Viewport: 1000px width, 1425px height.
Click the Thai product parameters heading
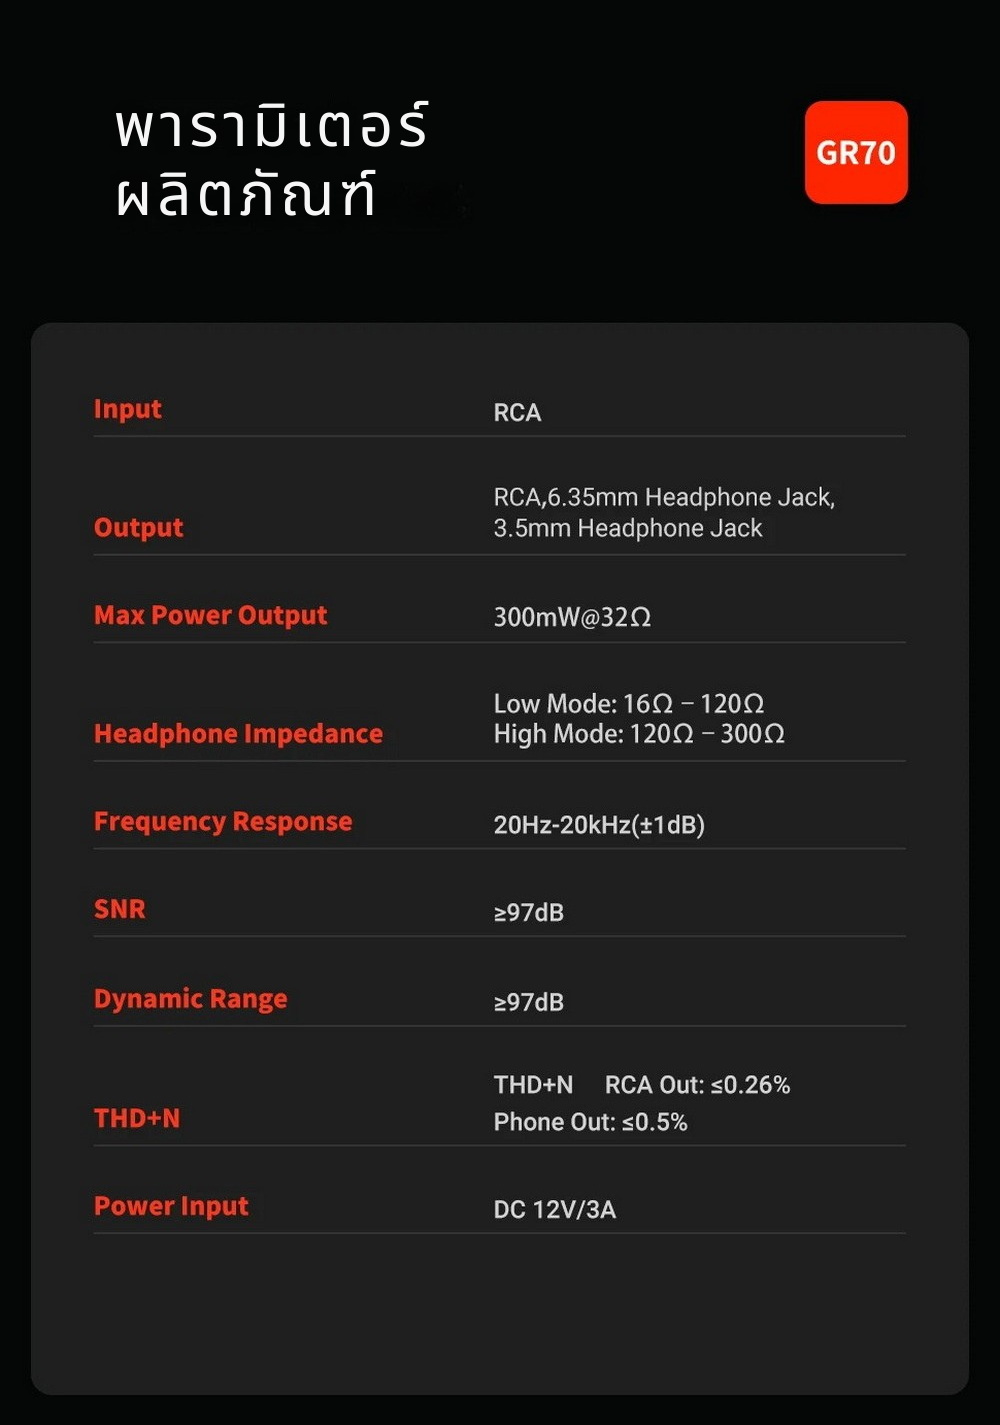coord(272,160)
